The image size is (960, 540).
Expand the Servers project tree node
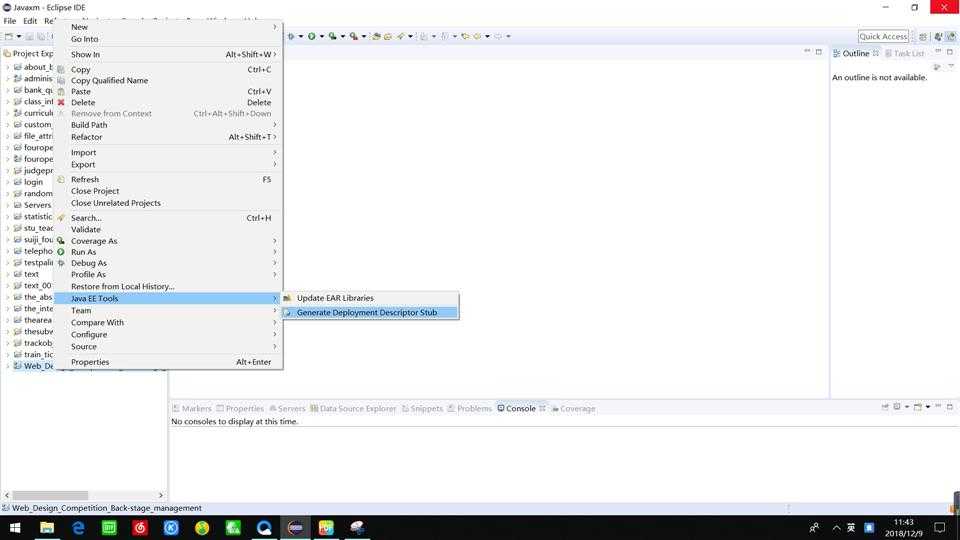[x=7, y=205]
